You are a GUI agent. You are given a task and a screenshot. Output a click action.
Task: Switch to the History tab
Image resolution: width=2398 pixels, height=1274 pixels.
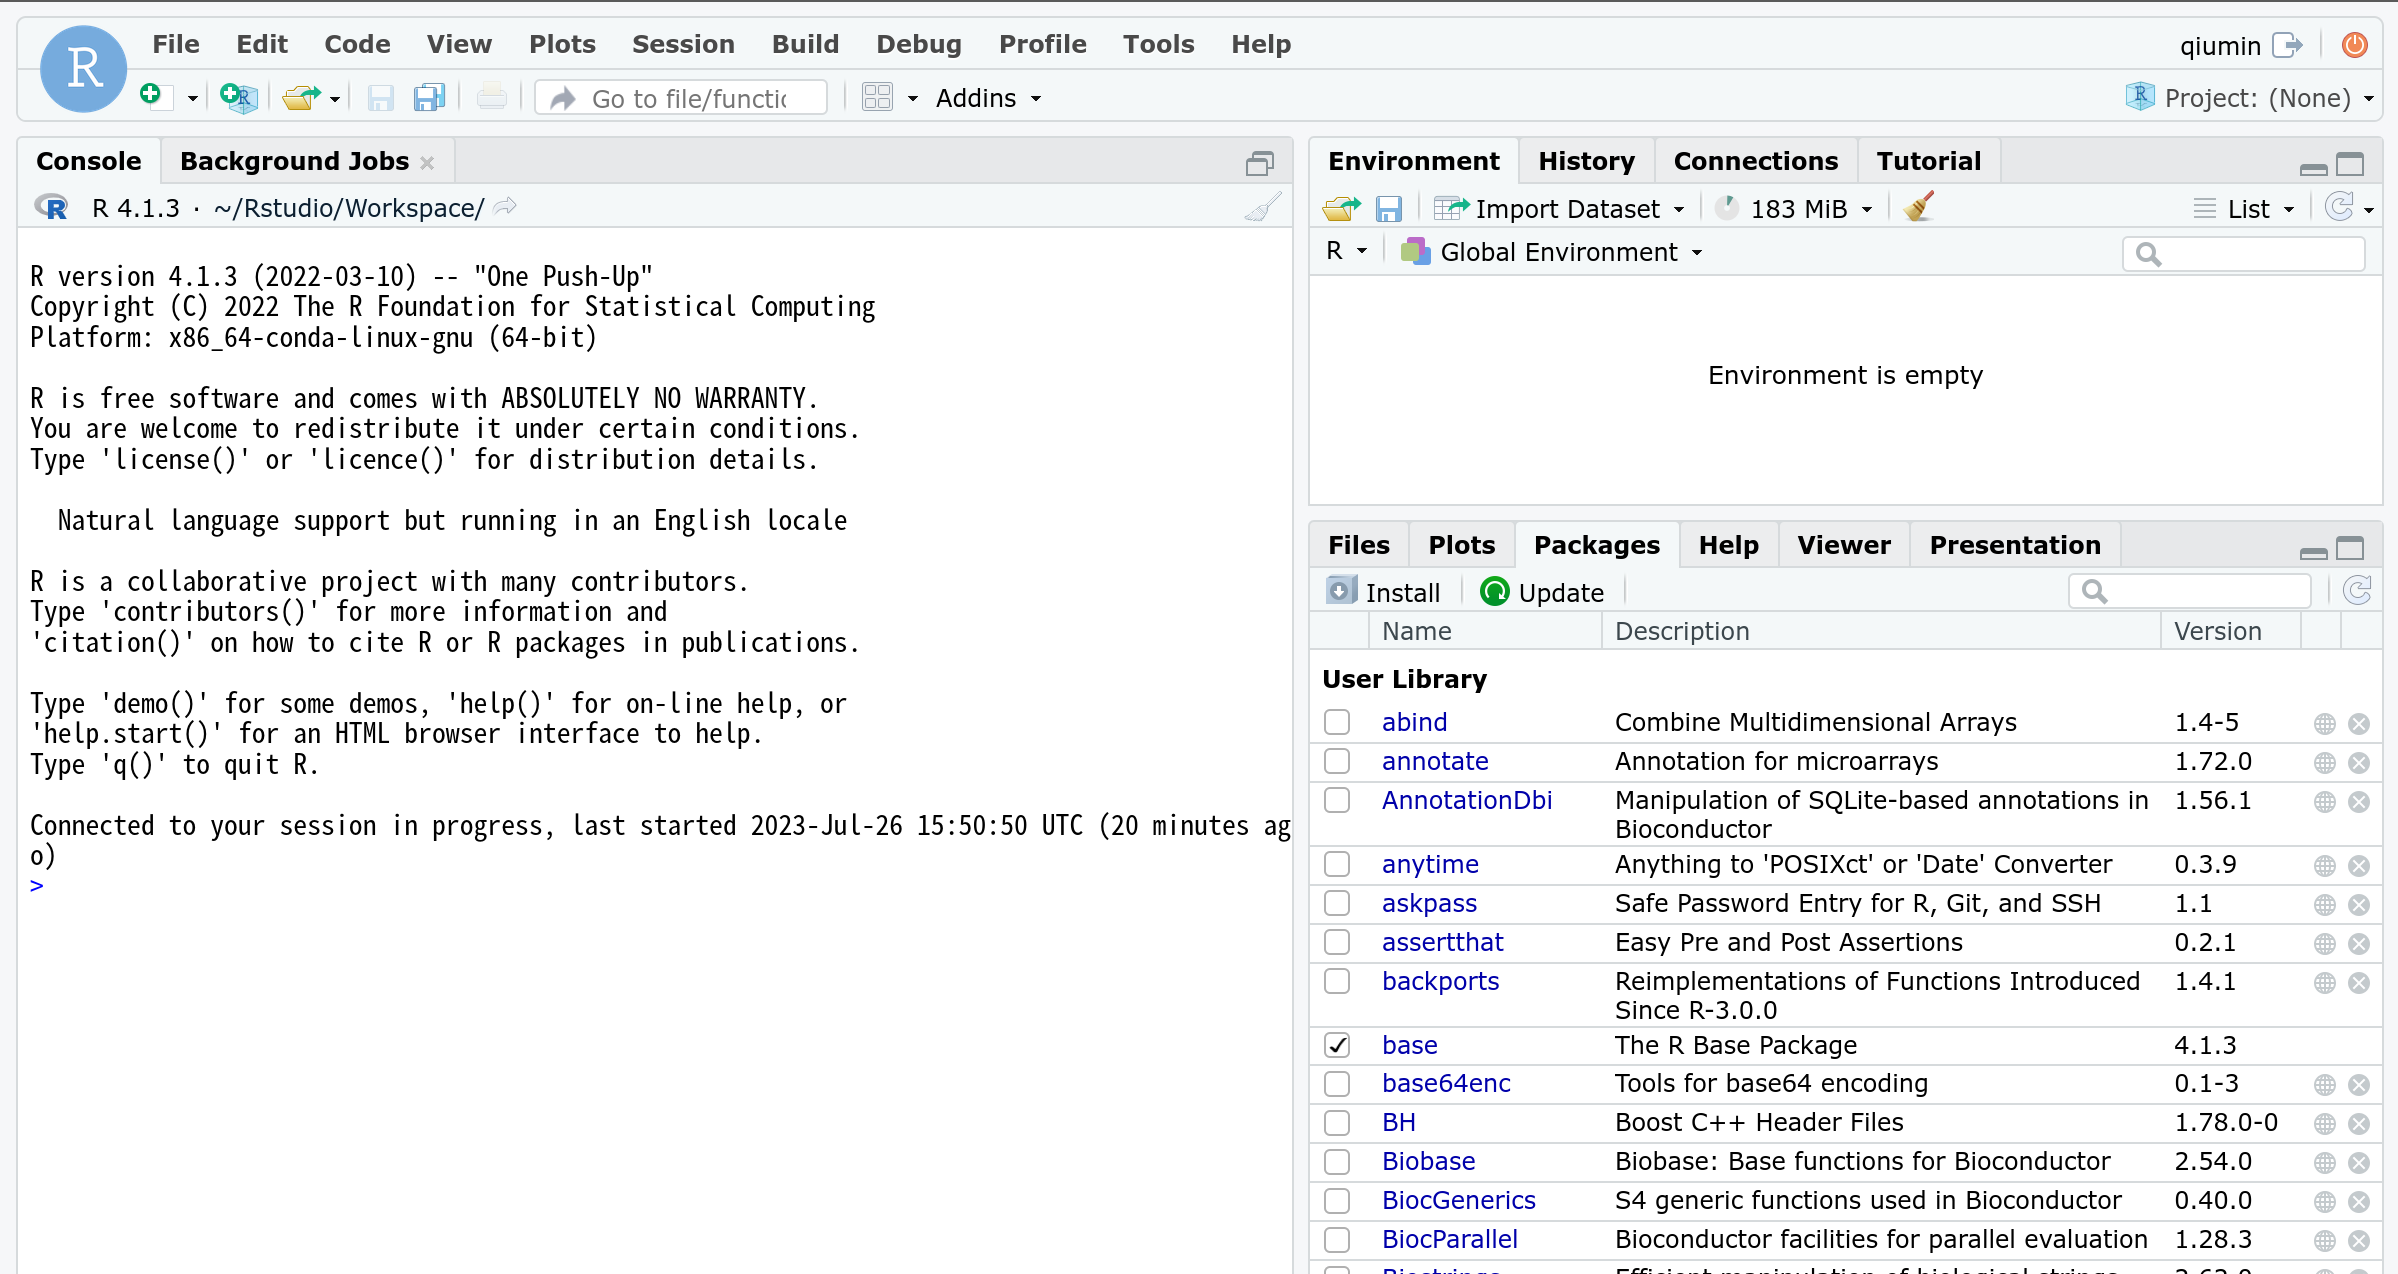click(x=1586, y=161)
